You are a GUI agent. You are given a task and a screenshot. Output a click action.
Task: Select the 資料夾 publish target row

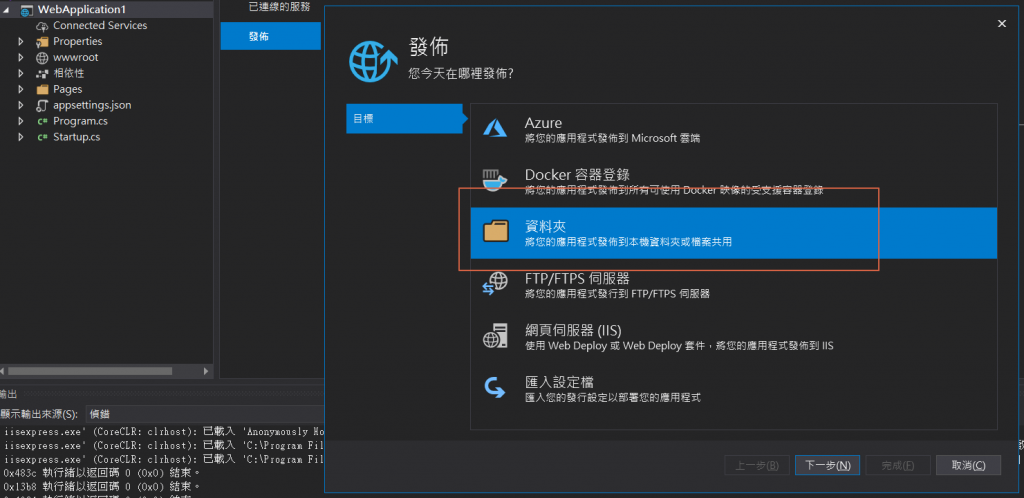pyautogui.click(x=733, y=233)
